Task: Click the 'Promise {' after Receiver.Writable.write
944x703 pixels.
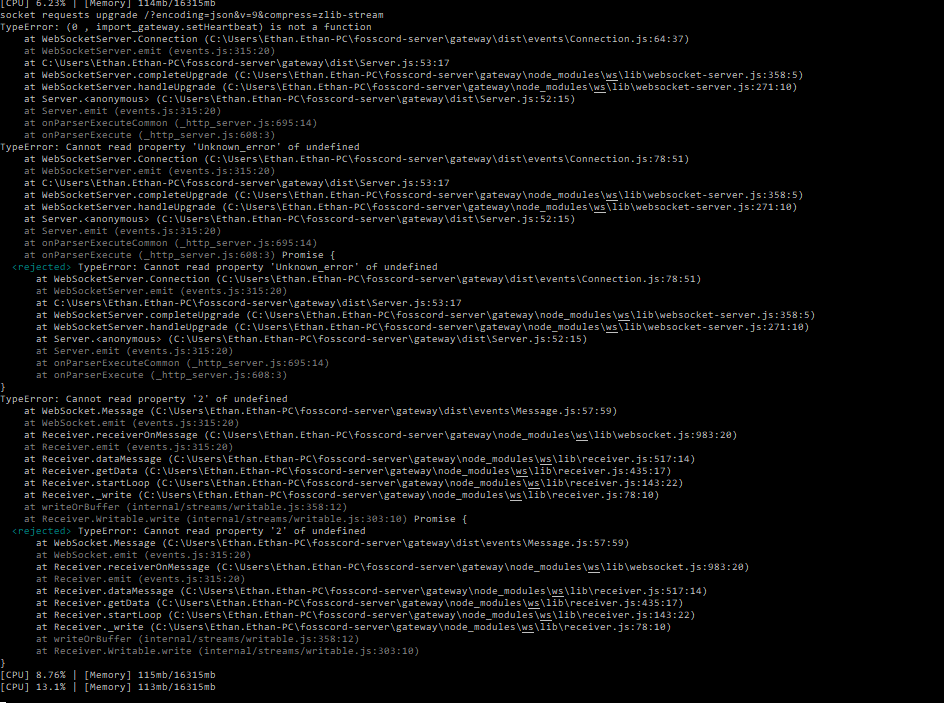Action: pos(440,519)
